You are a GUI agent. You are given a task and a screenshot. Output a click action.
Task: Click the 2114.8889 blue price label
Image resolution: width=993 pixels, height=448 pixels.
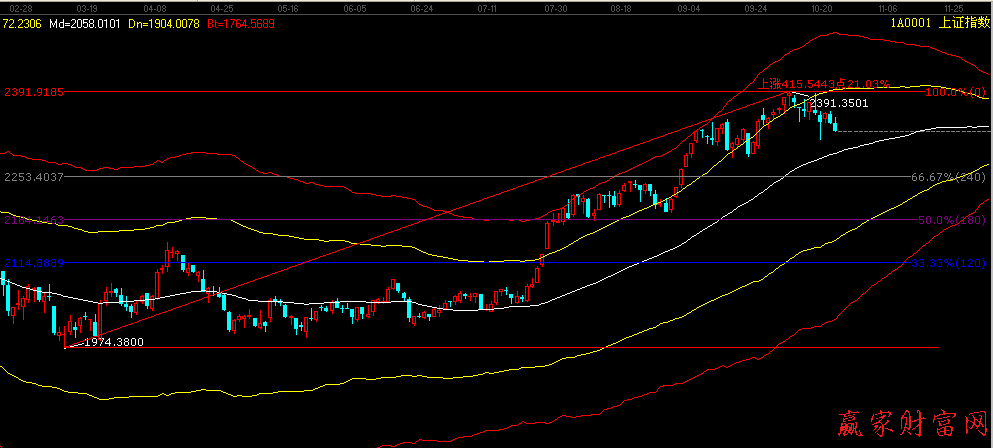[35, 263]
